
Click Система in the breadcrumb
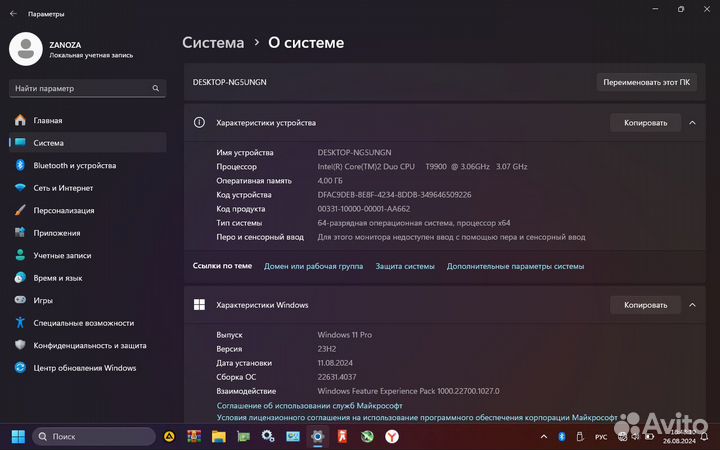click(213, 43)
